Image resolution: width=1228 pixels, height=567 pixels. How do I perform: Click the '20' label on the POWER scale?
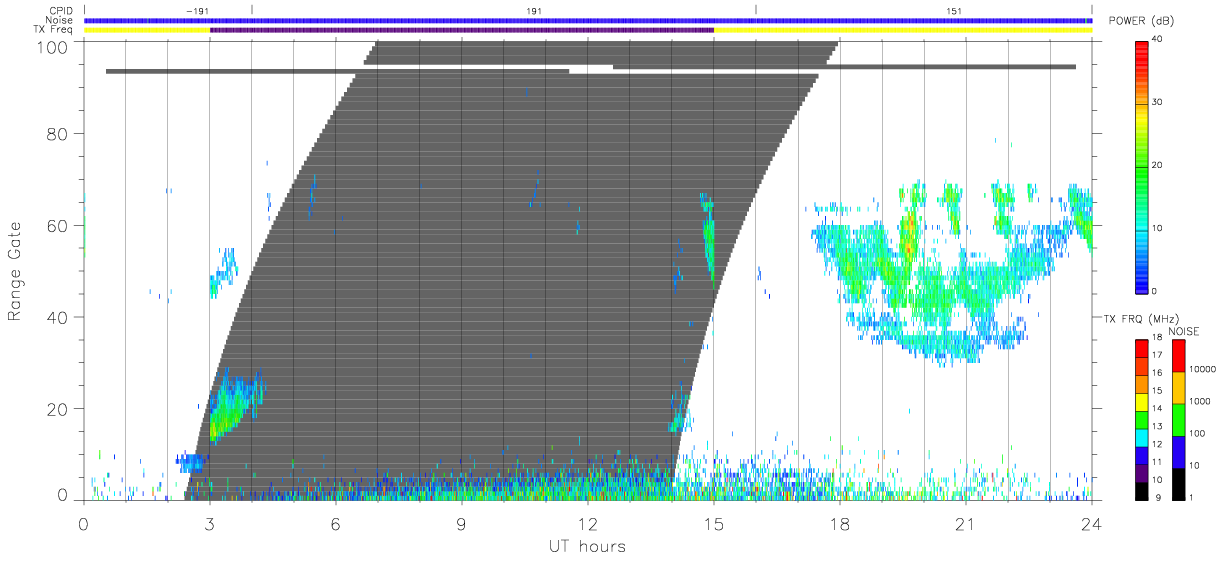click(1158, 166)
